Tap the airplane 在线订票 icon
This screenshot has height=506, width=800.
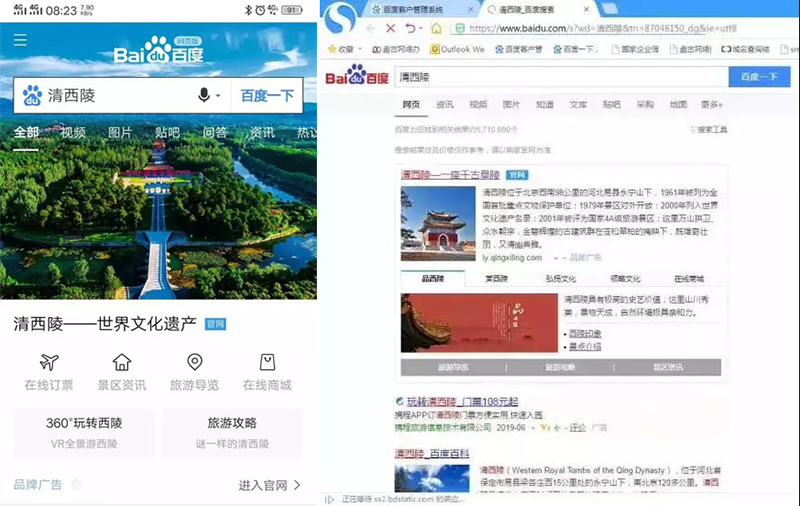pos(49,362)
